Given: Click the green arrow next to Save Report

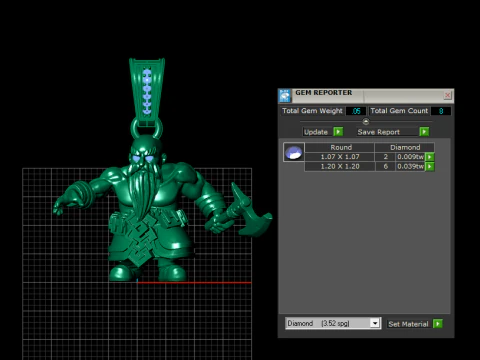Looking at the screenshot, I should [x=424, y=132].
